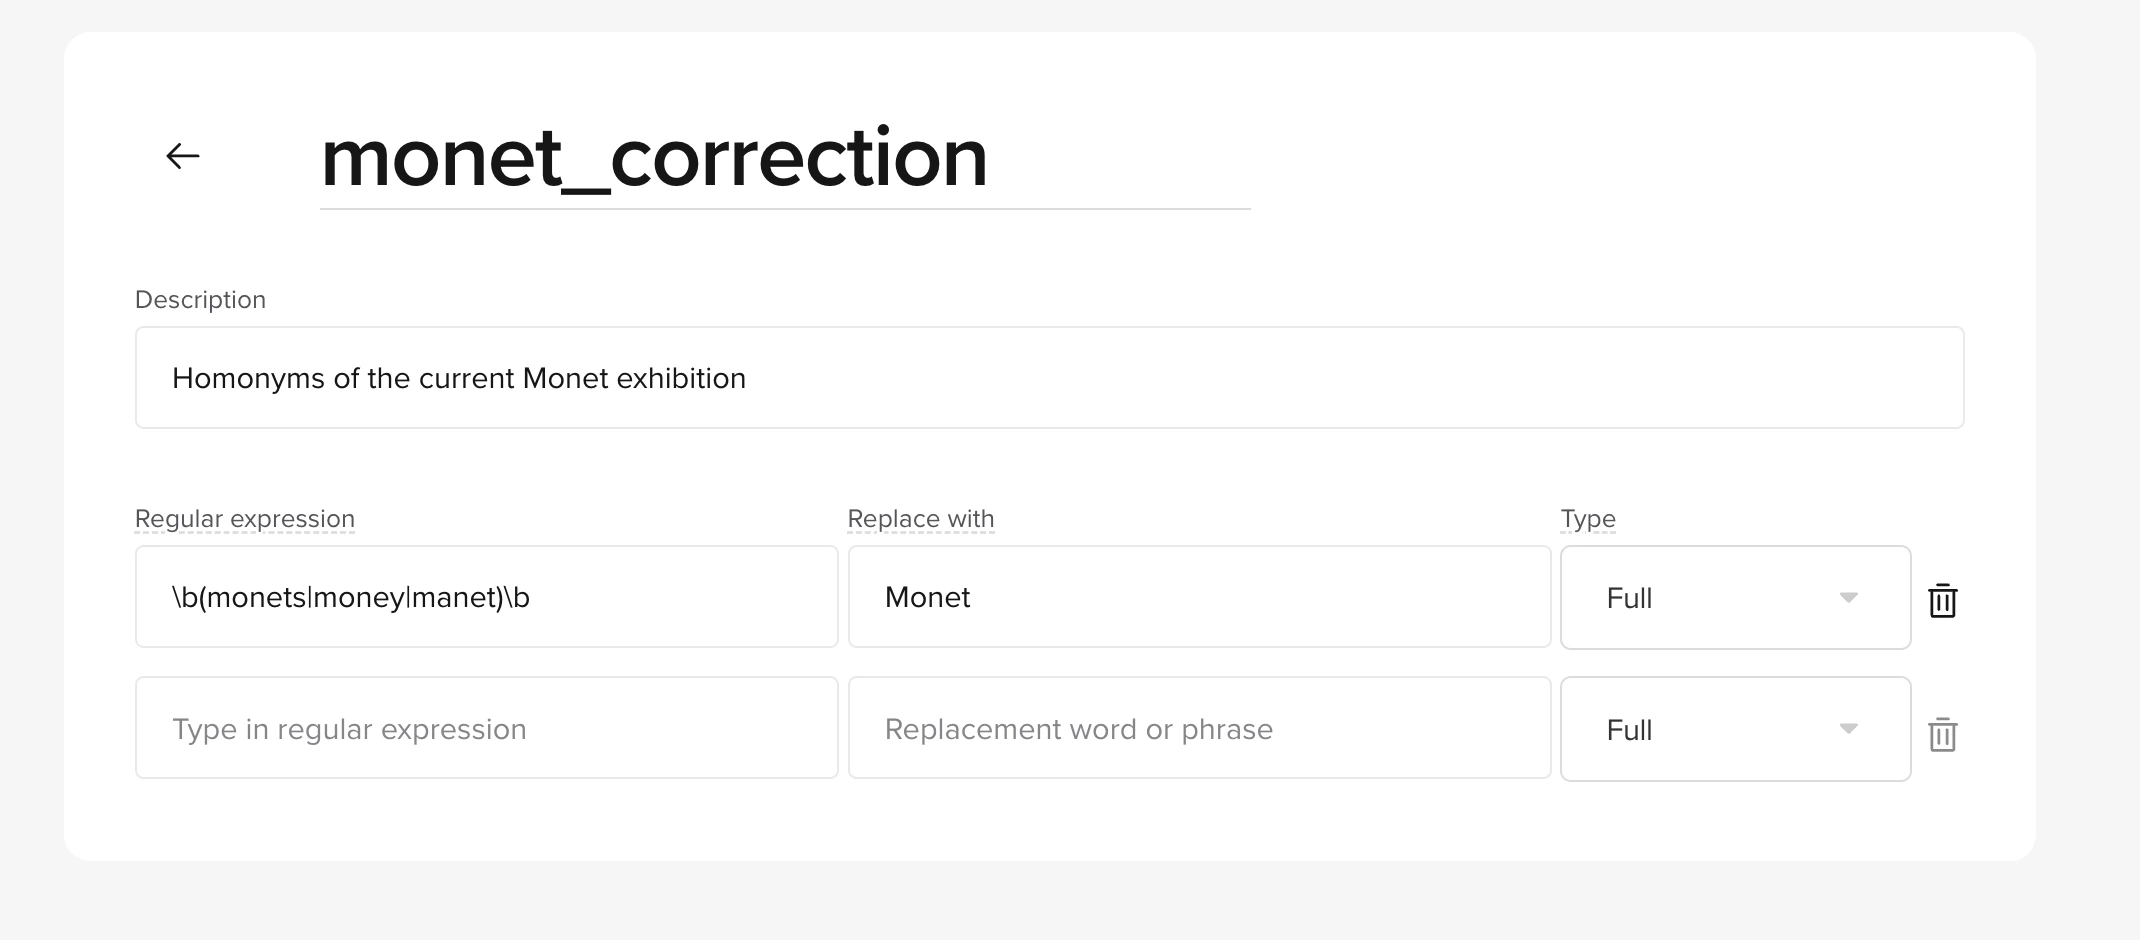Image resolution: width=2140 pixels, height=940 pixels.
Task: Click the Regular expression column label
Action: point(245,518)
